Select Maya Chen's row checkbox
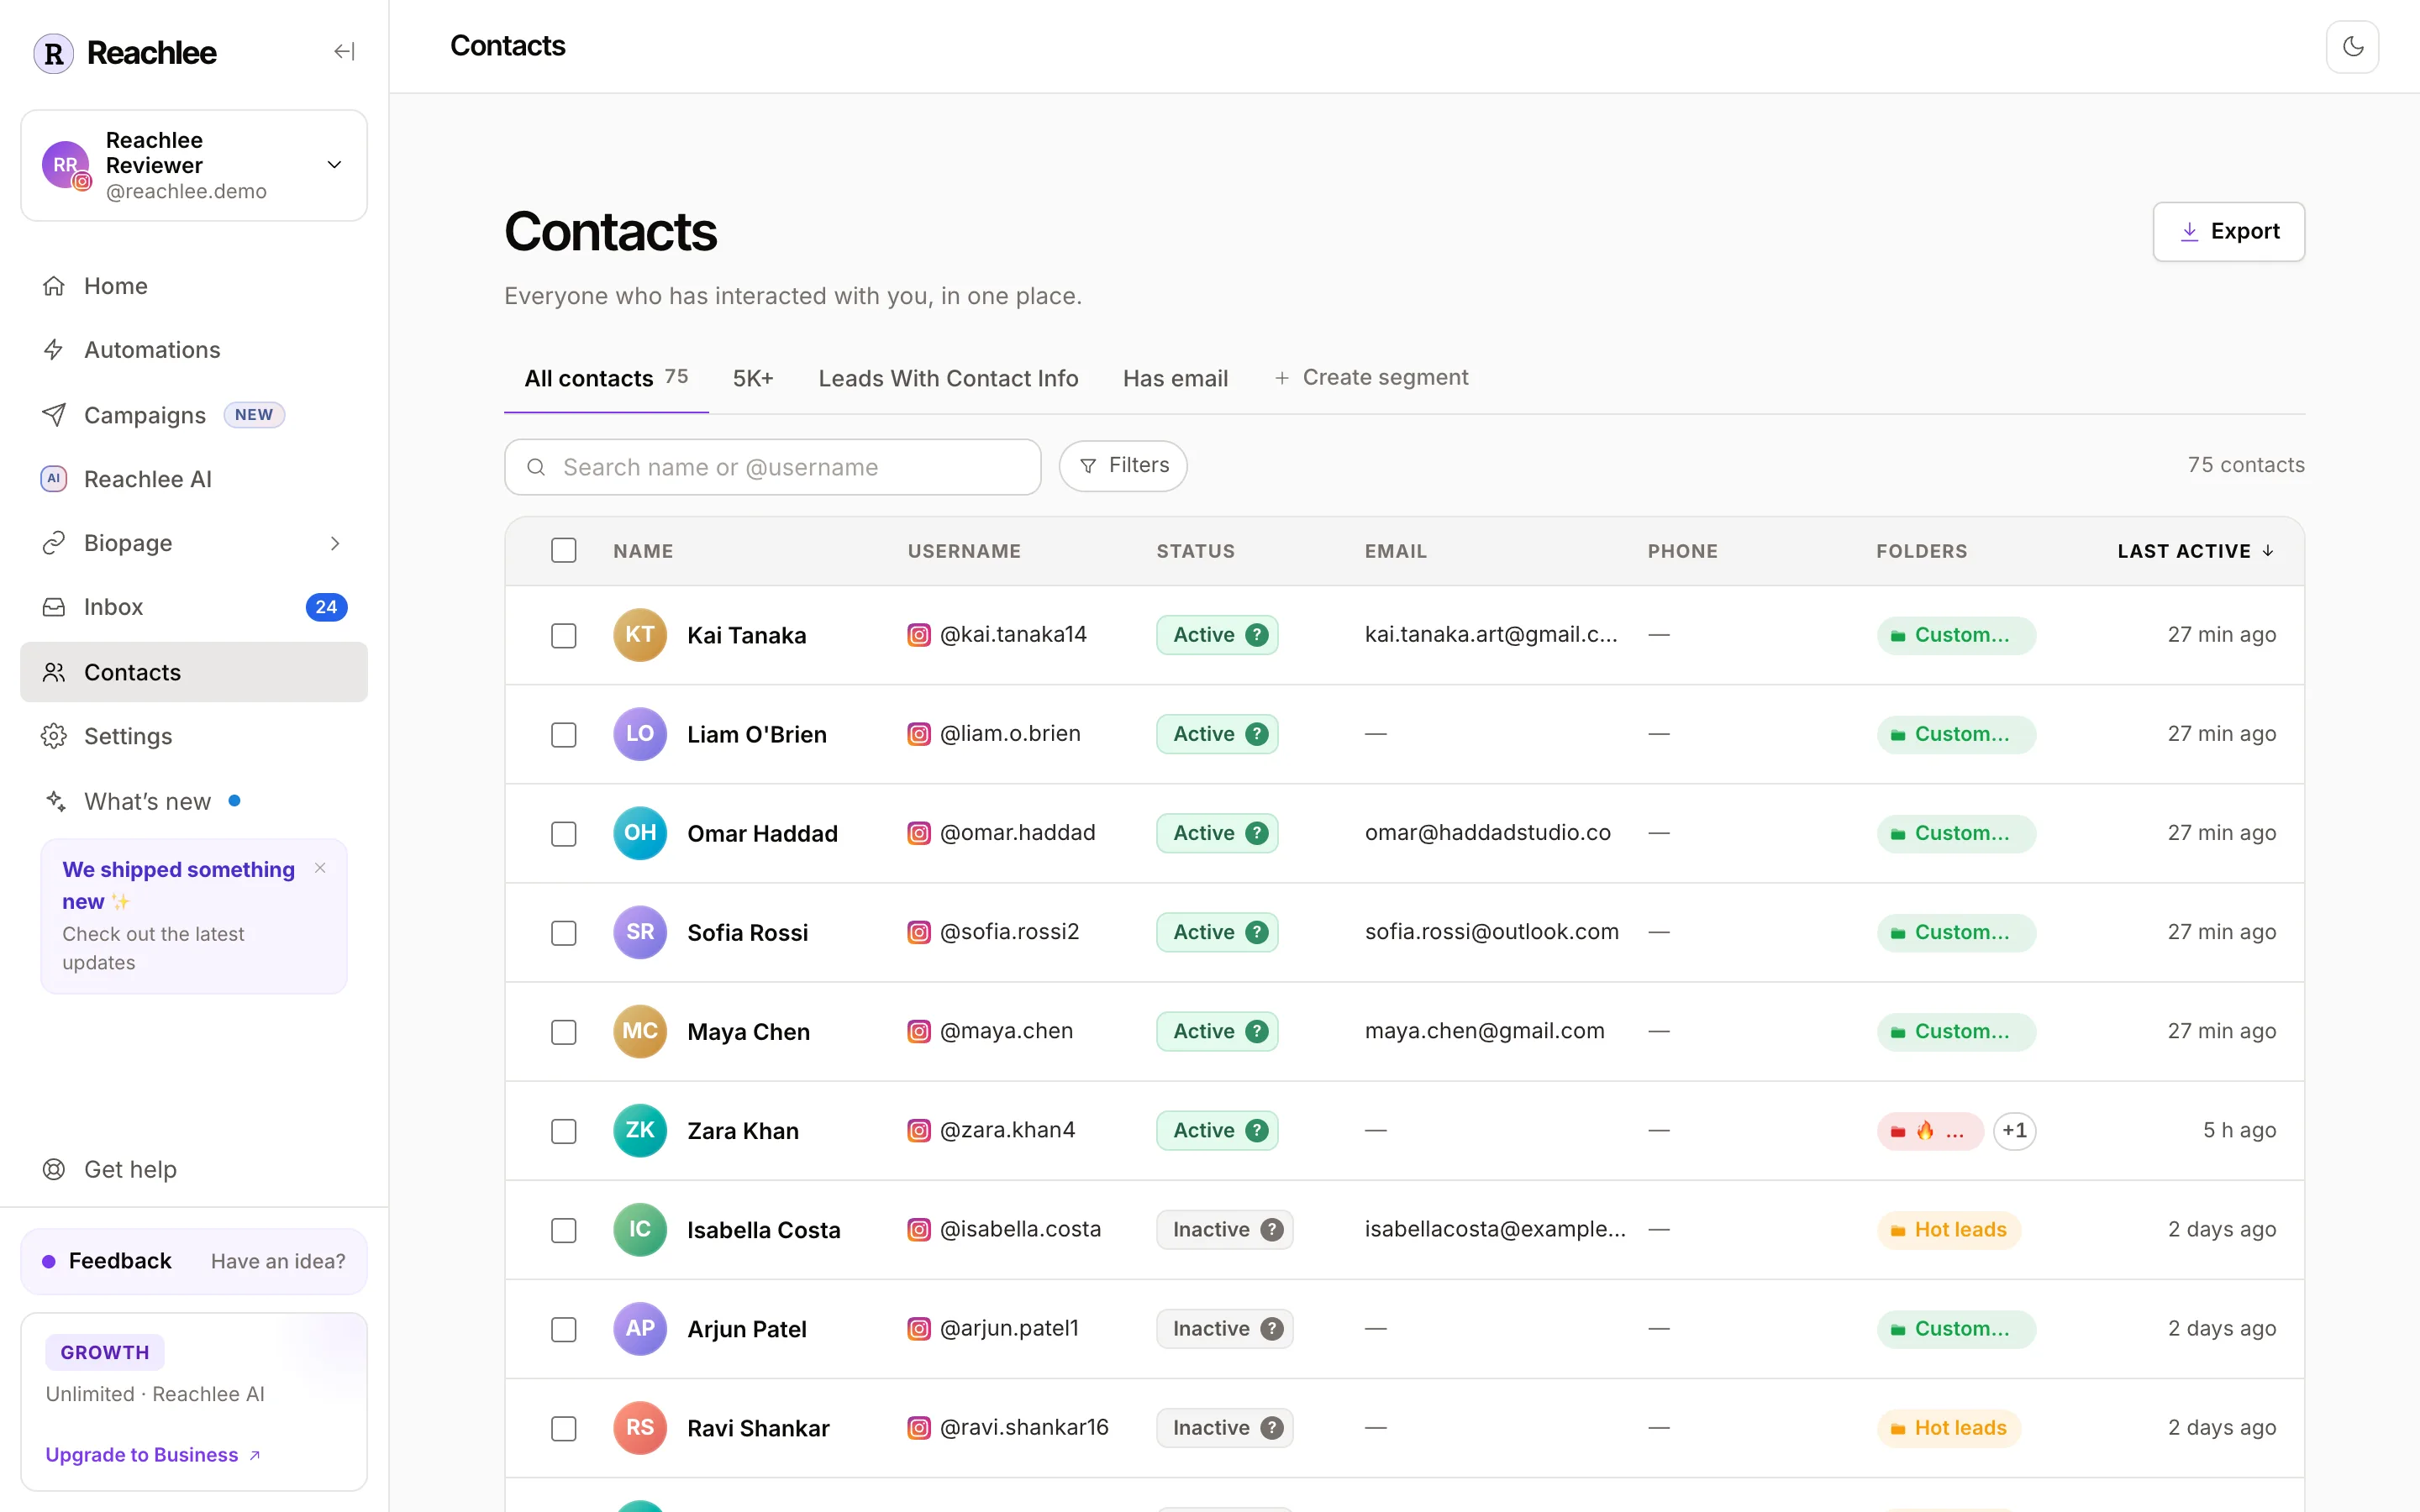Viewport: 2420px width, 1512px height. (x=564, y=1032)
